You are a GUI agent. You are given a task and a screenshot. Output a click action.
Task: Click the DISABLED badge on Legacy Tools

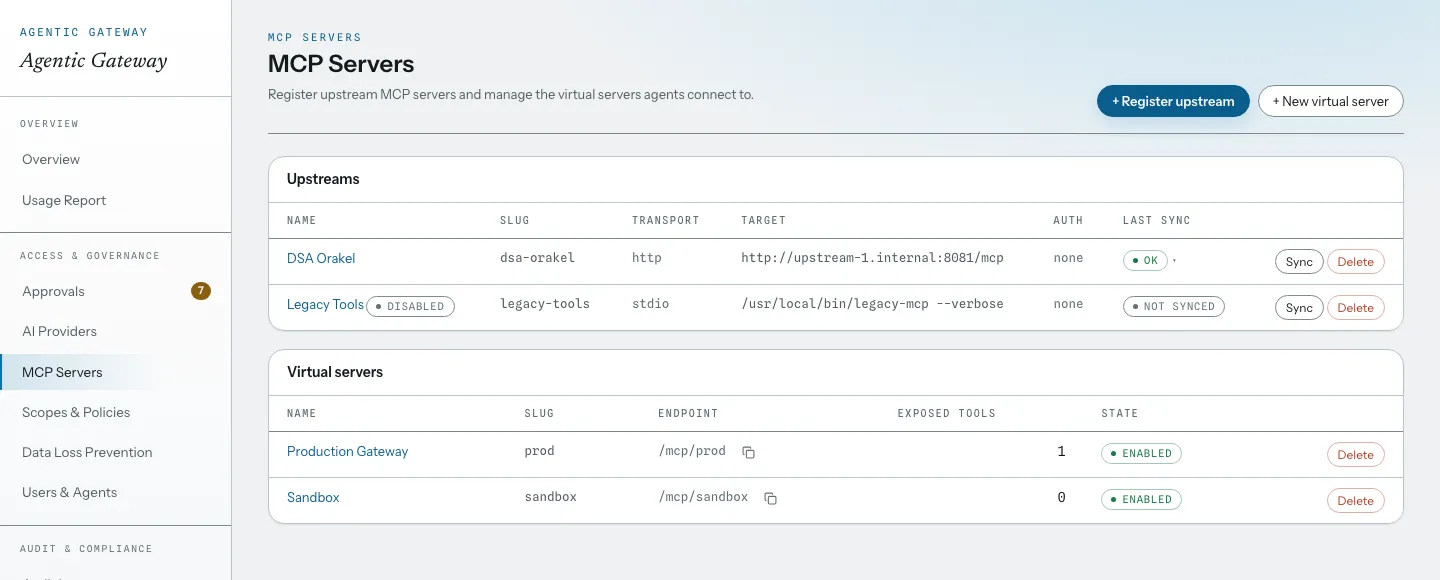[410, 306]
